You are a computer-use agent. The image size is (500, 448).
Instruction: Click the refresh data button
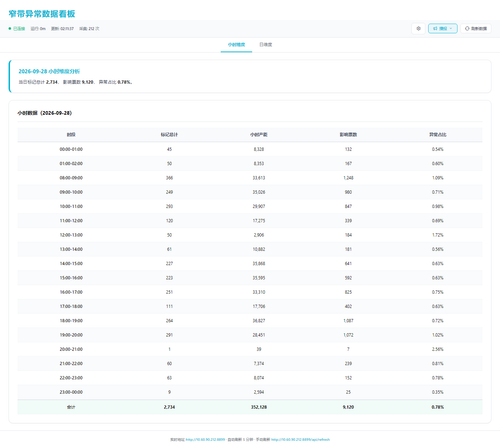click(476, 29)
